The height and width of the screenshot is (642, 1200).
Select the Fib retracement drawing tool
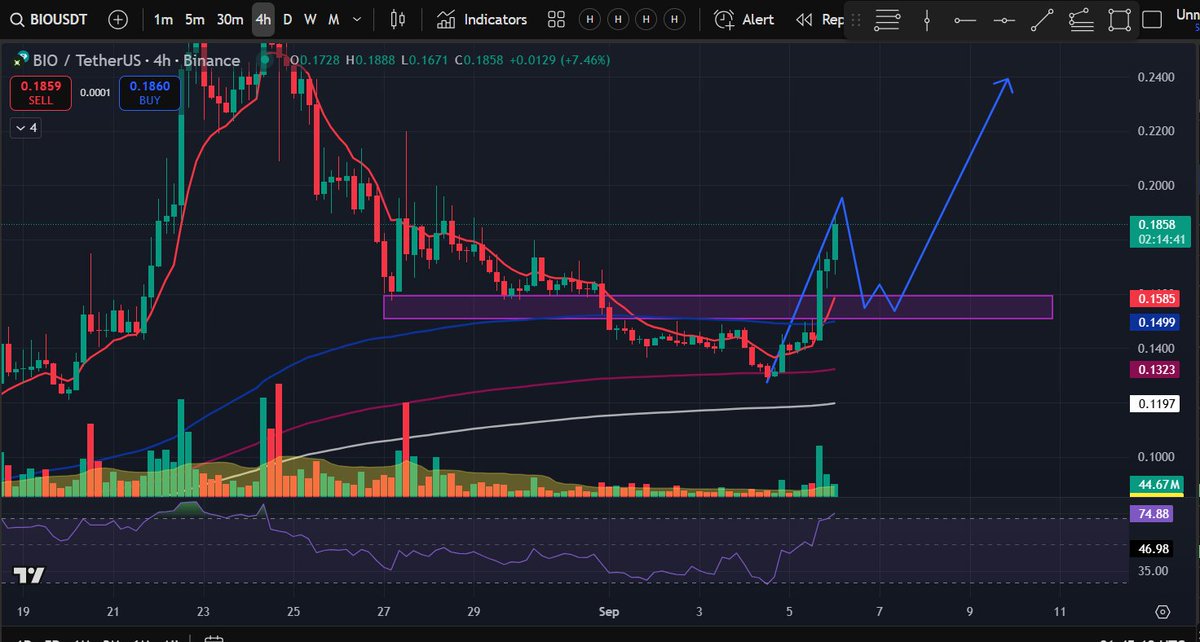click(887, 19)
